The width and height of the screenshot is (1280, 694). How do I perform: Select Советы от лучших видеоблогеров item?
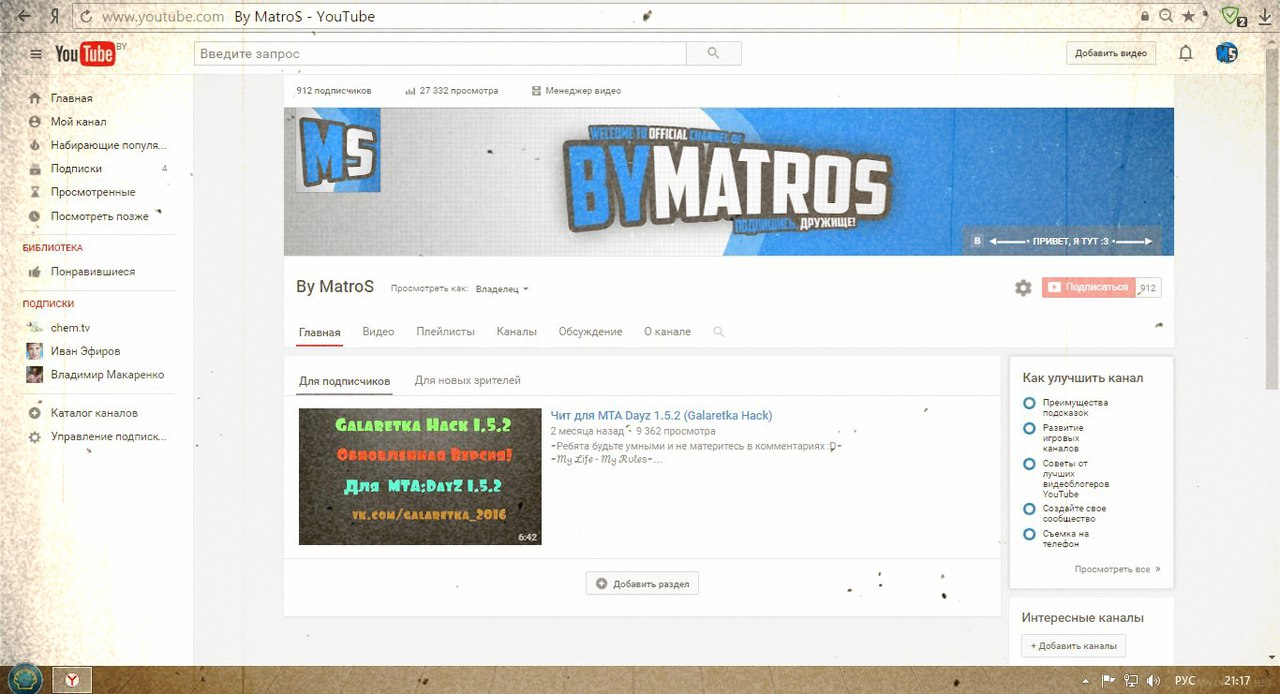1029,464
